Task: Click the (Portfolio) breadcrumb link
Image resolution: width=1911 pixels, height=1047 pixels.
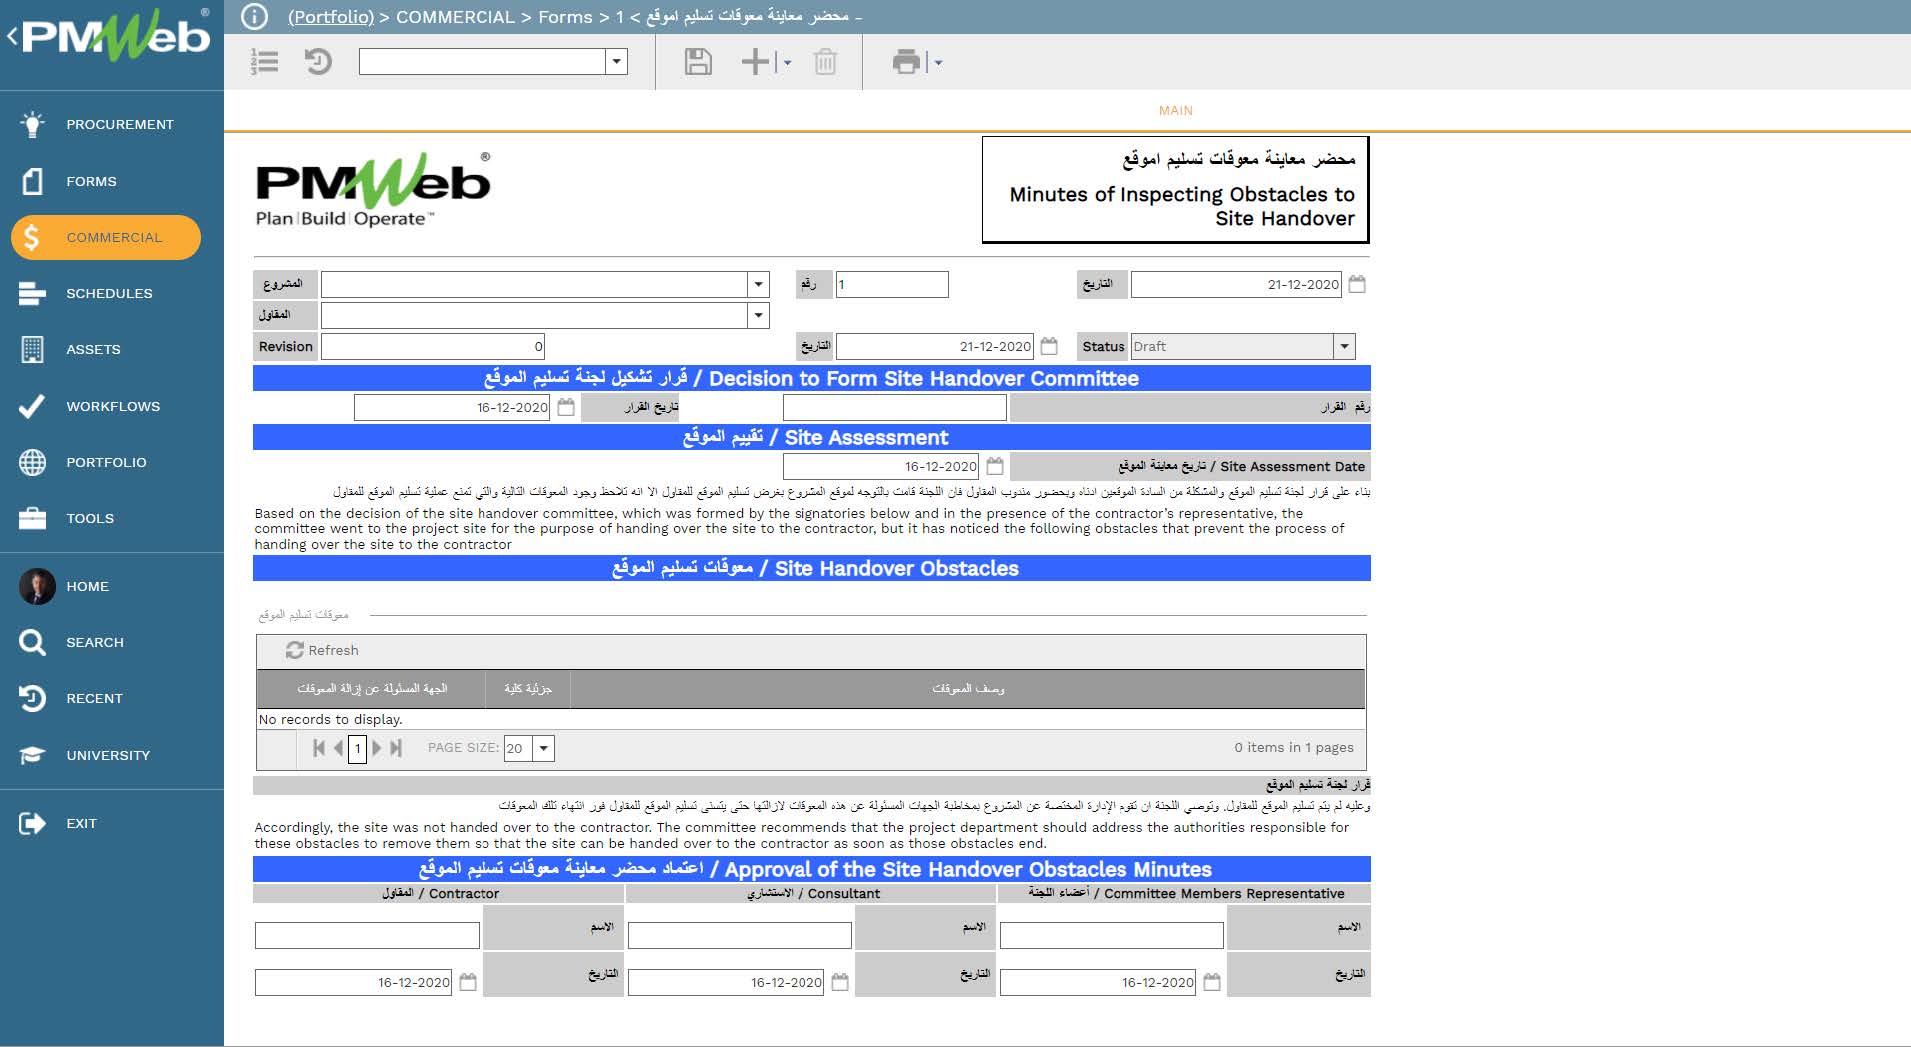Action: pos(331,16)
